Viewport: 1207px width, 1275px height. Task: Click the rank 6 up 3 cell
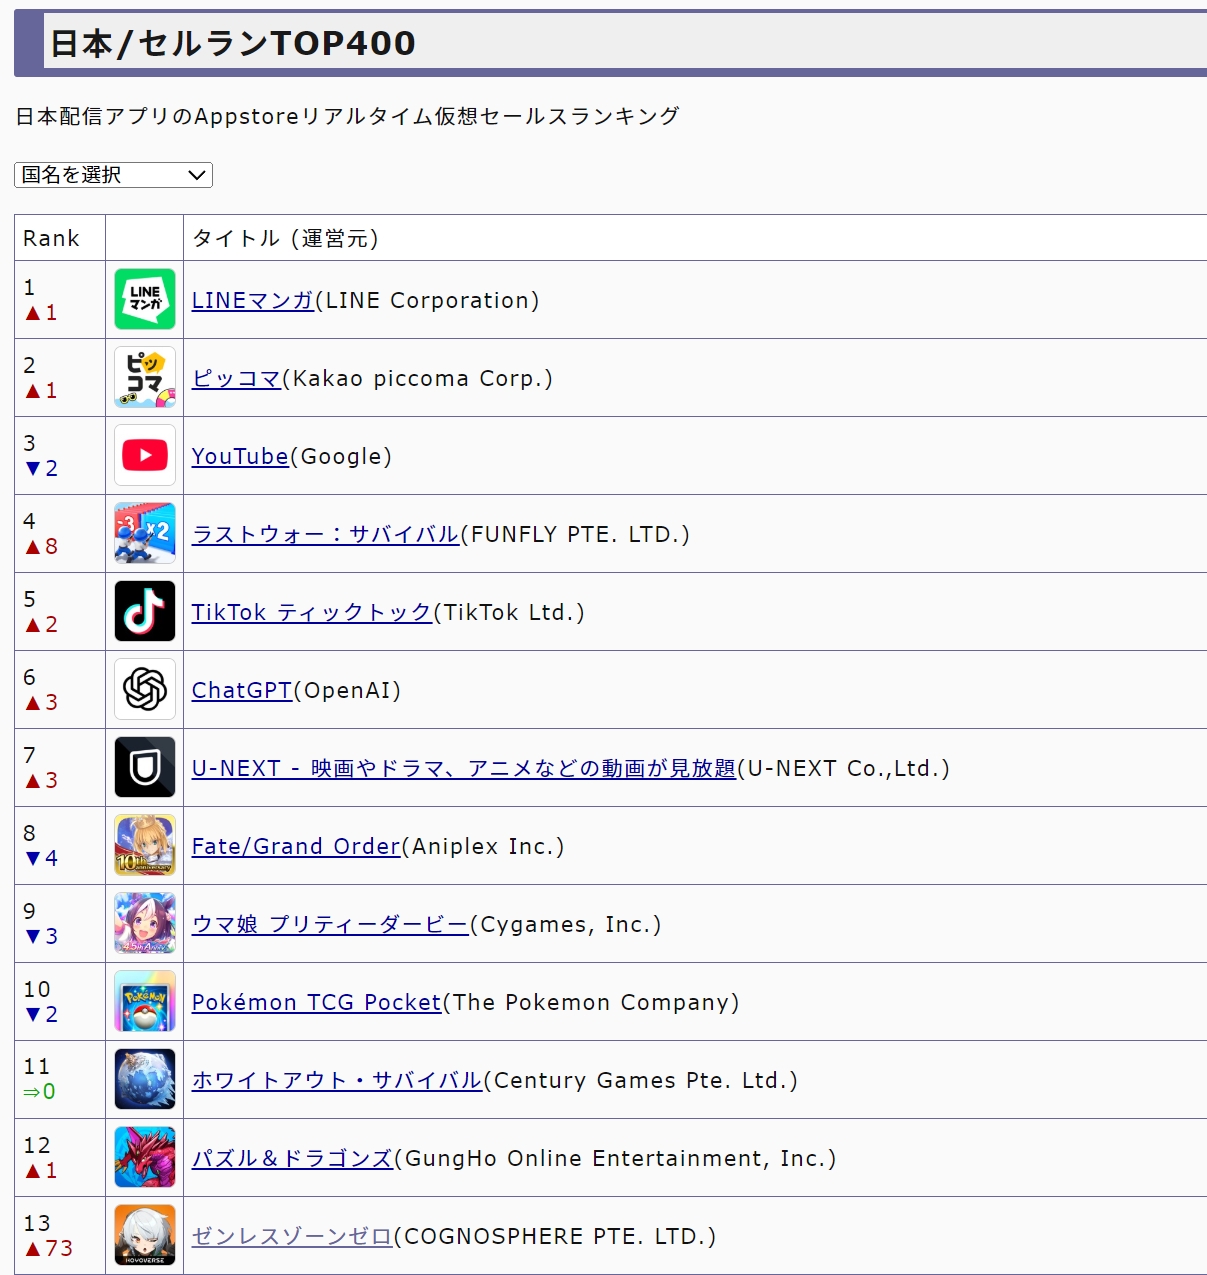60,689
